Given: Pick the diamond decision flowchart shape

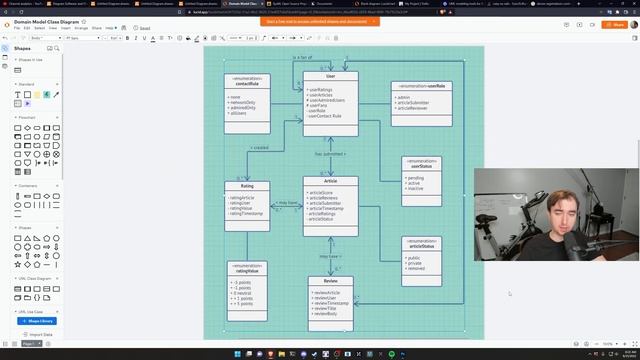Looking at the screenshot, I should point(27,128).
